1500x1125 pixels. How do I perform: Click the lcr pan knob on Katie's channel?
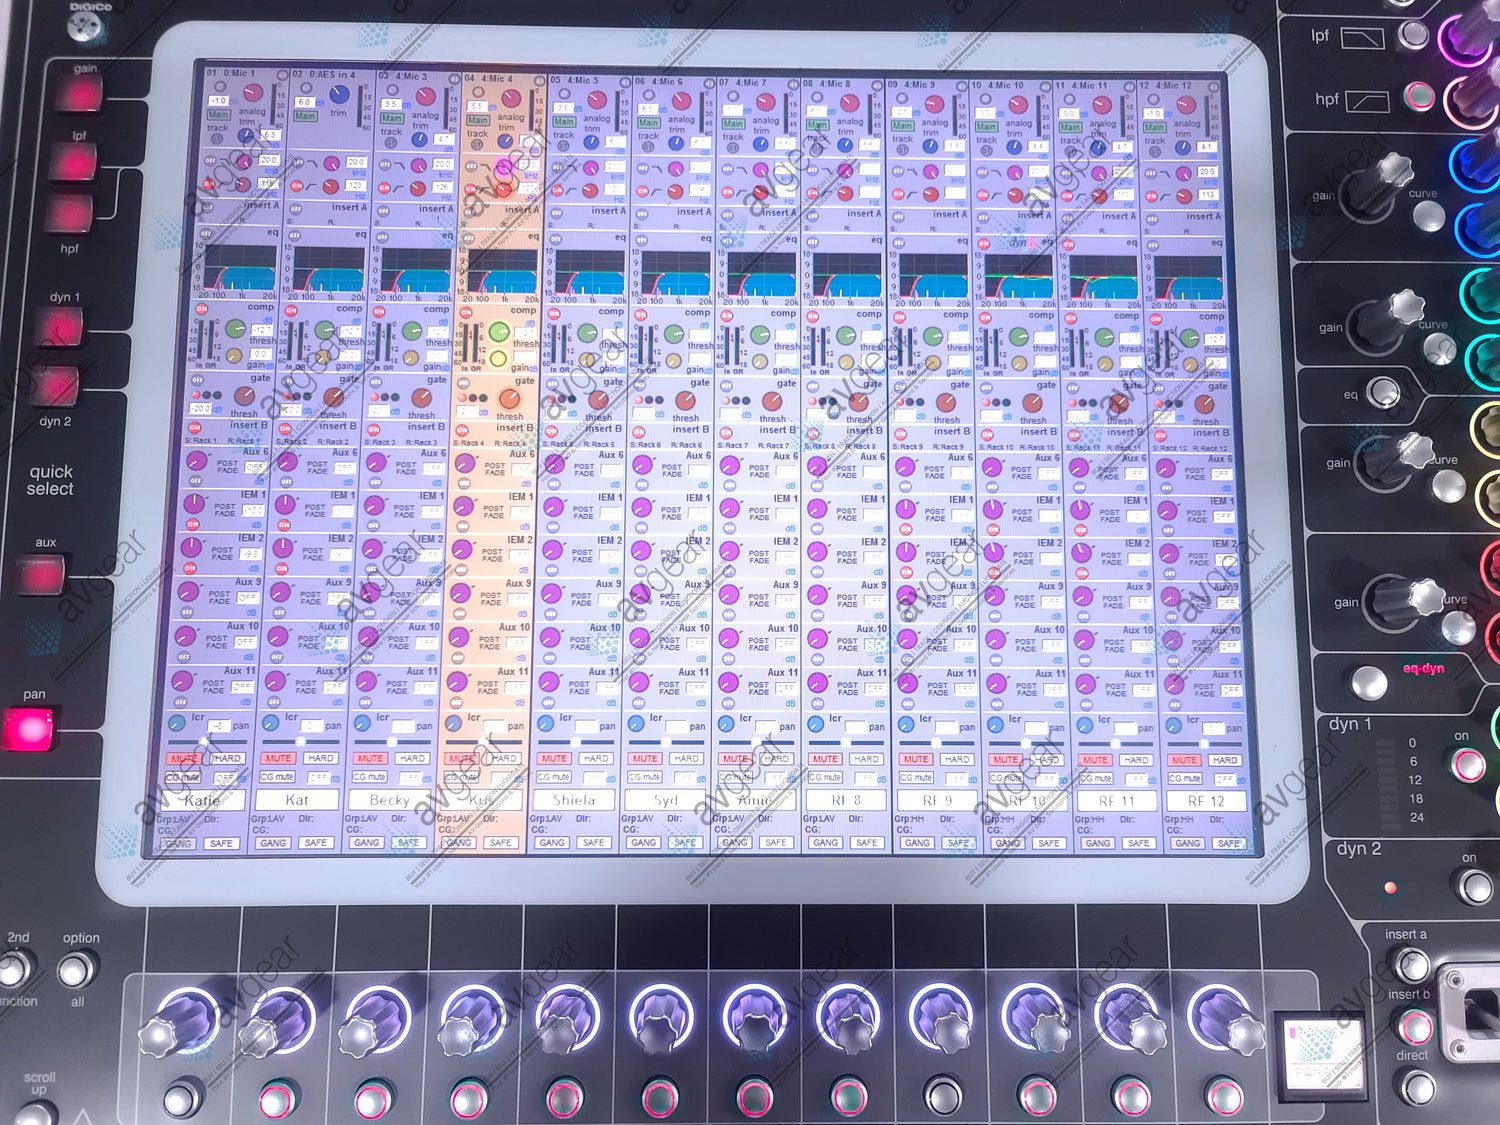(x=177, y=722)
